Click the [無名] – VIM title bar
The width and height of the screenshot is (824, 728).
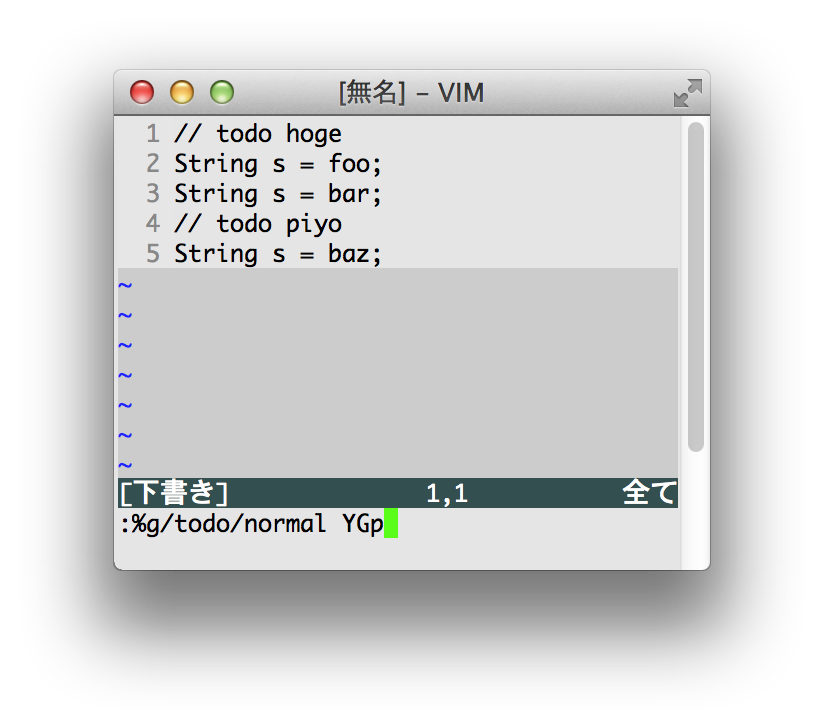(x=412, y=92)
